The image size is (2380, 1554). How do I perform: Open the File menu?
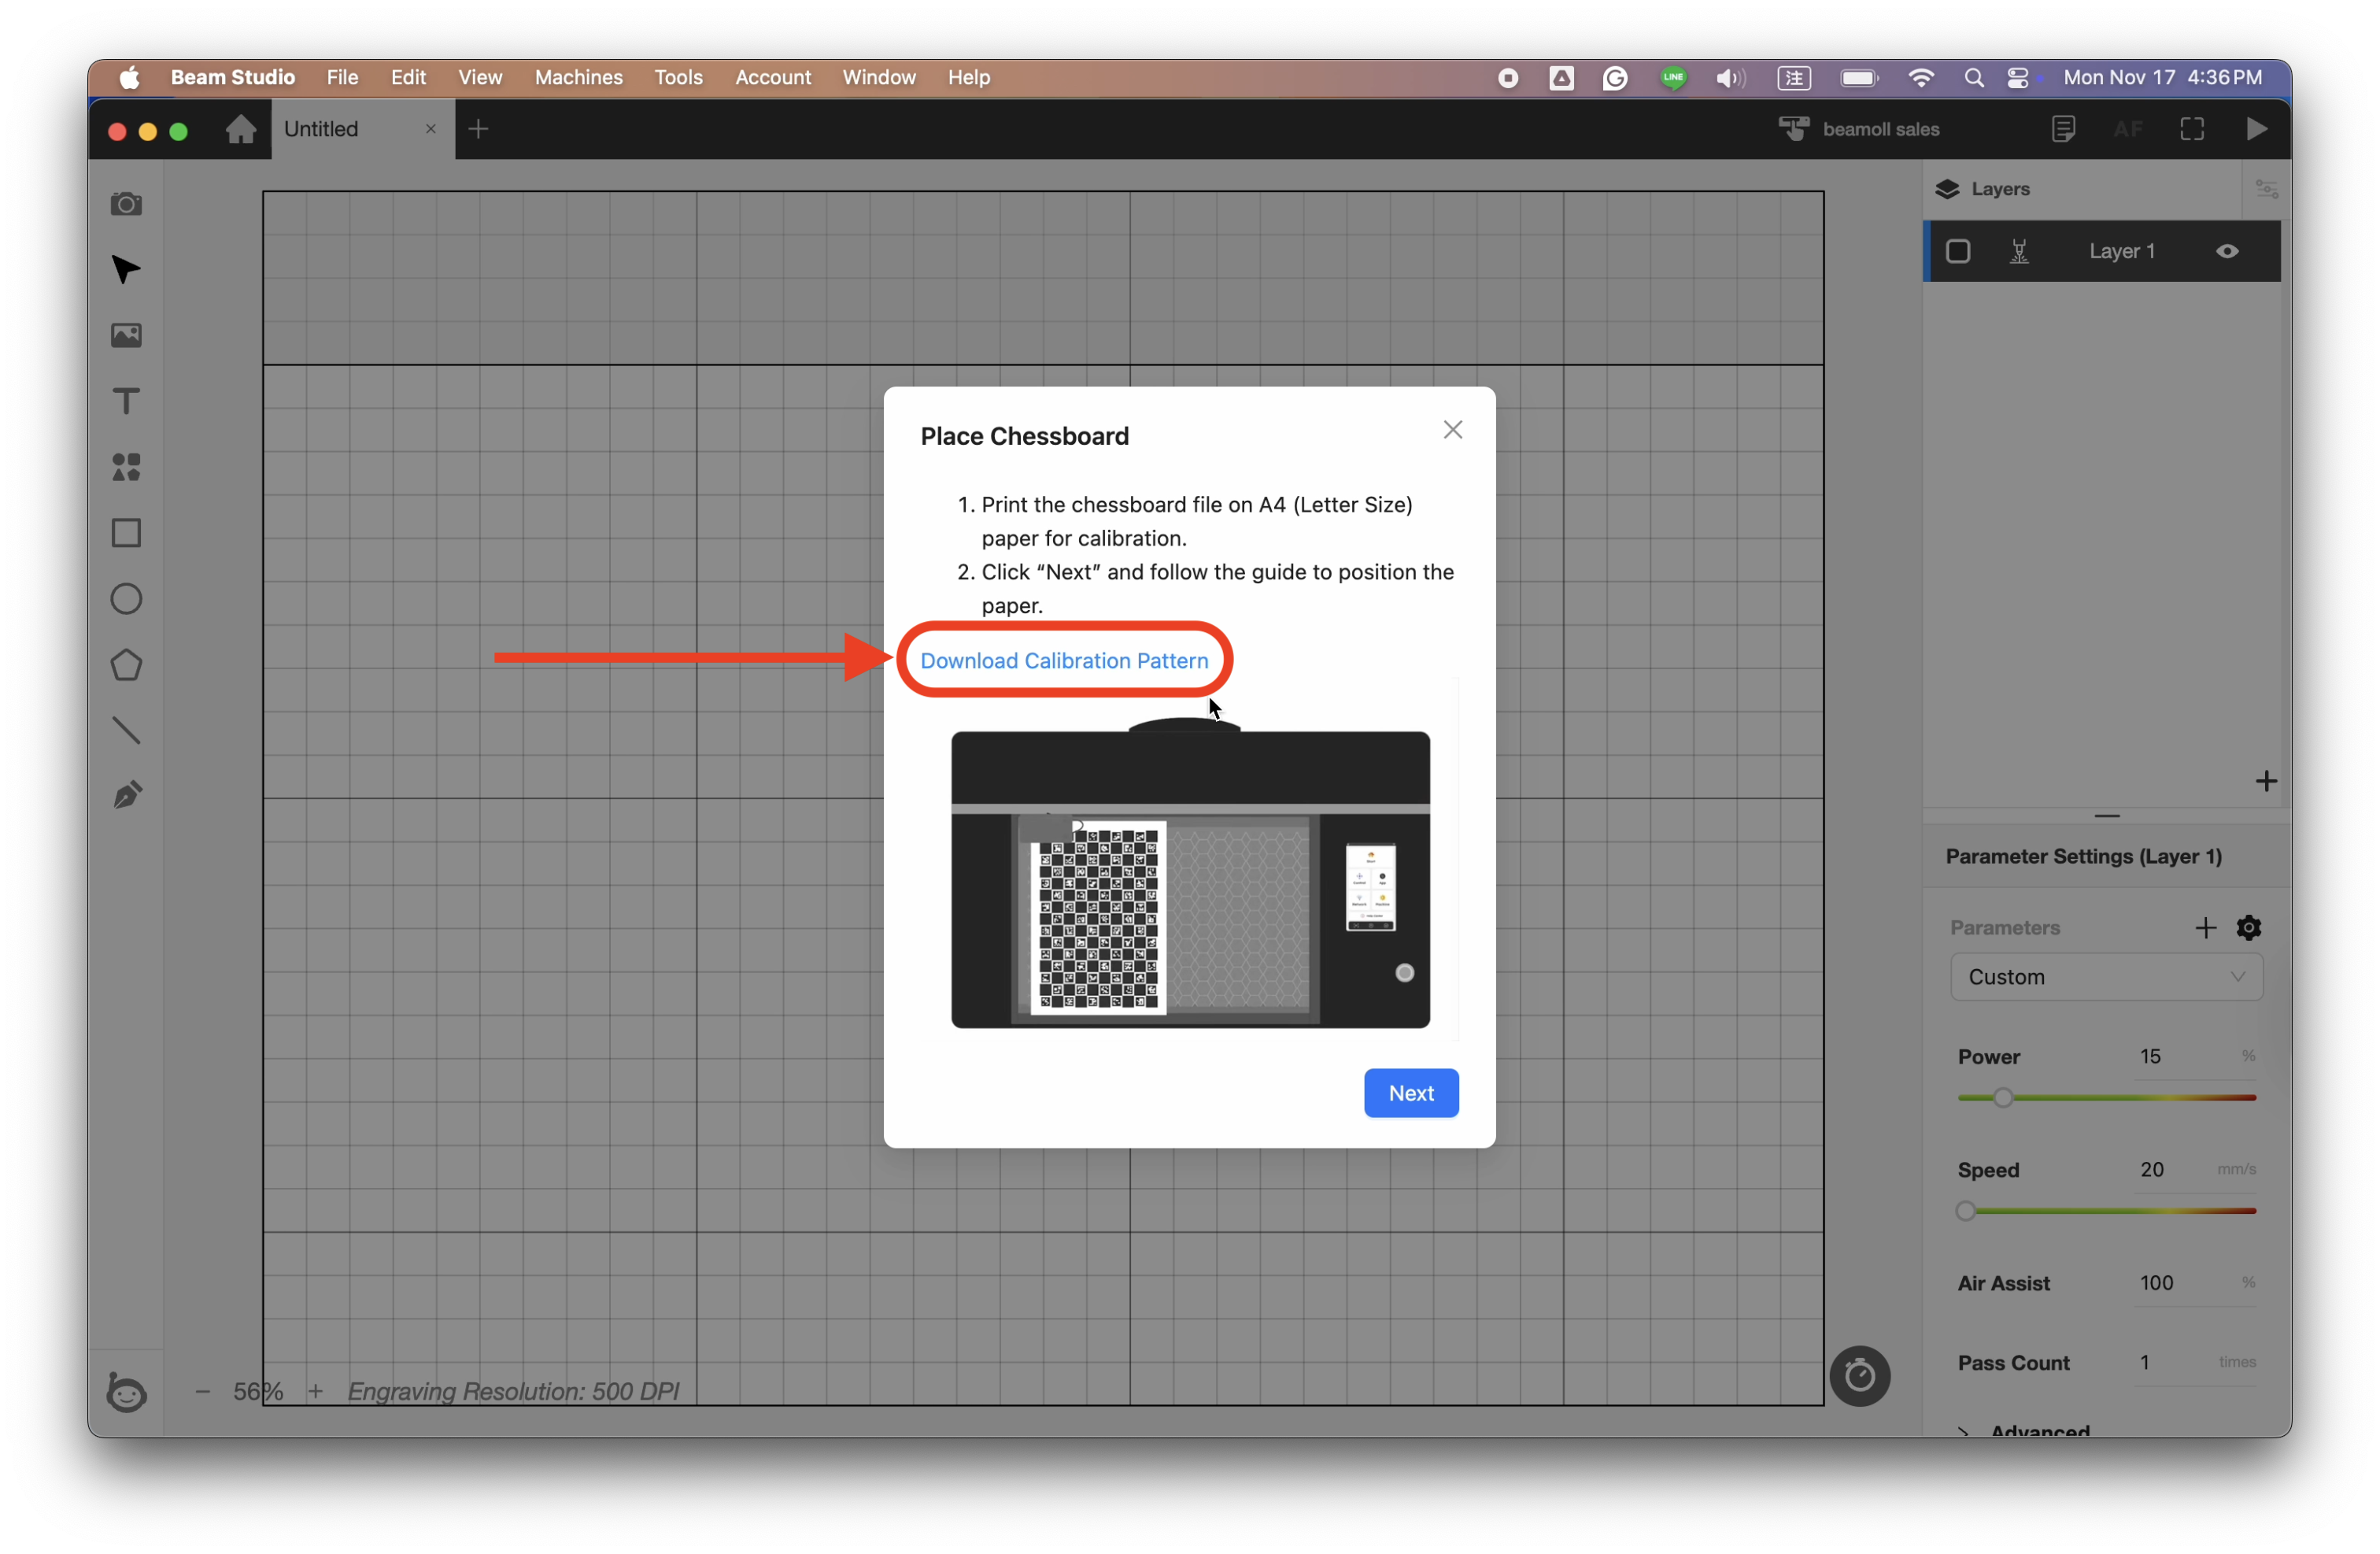point(342,77)
